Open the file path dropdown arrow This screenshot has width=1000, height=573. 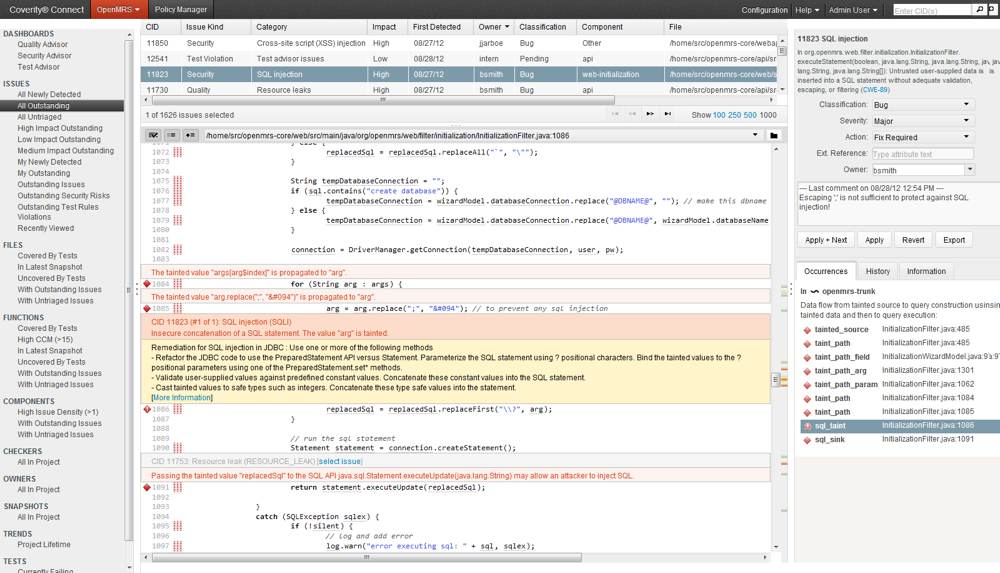coord(755,135)
